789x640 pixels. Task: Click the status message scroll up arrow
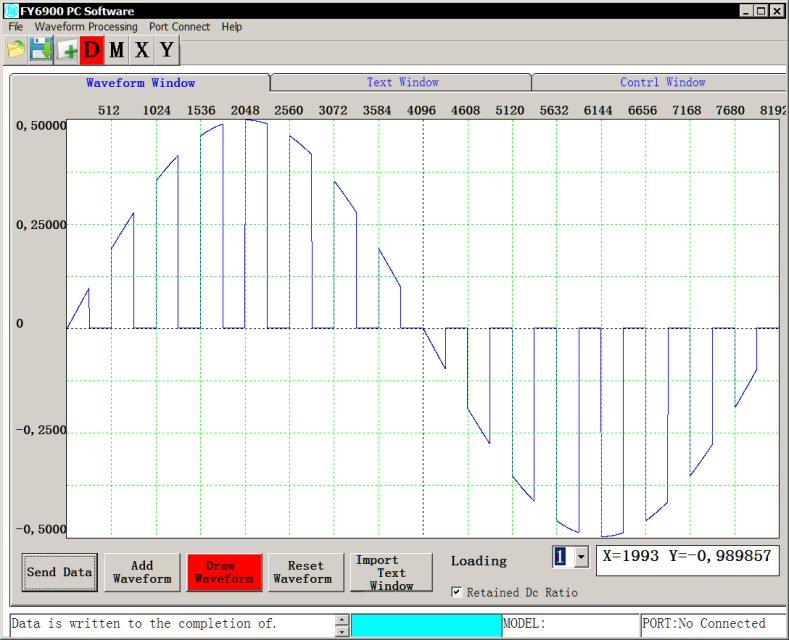click(x=342, y=619)
